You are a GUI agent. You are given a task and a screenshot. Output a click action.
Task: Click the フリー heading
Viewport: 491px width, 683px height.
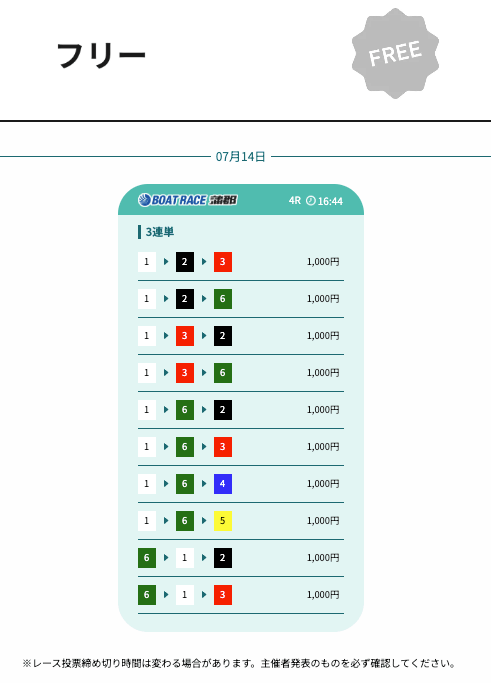[101, 55]
